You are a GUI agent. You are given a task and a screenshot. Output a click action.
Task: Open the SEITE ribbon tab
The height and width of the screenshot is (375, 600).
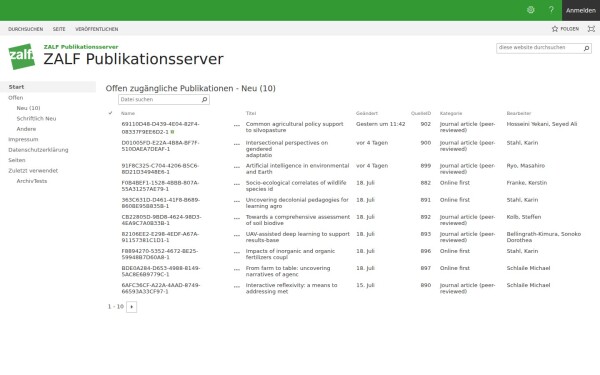point(59,29)
